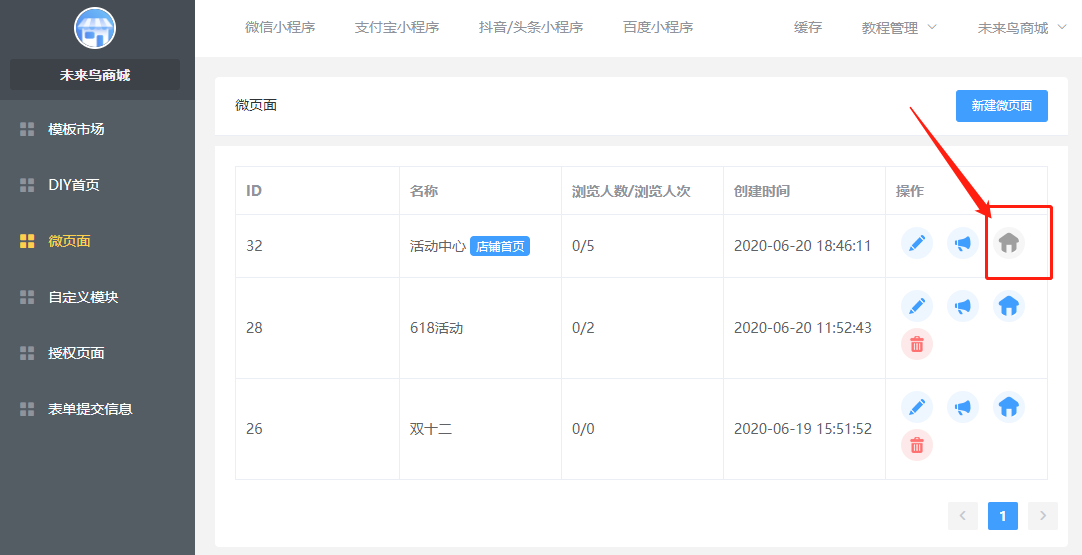
Task: Go to next page with right arrow
Action: click(1042, 515)
